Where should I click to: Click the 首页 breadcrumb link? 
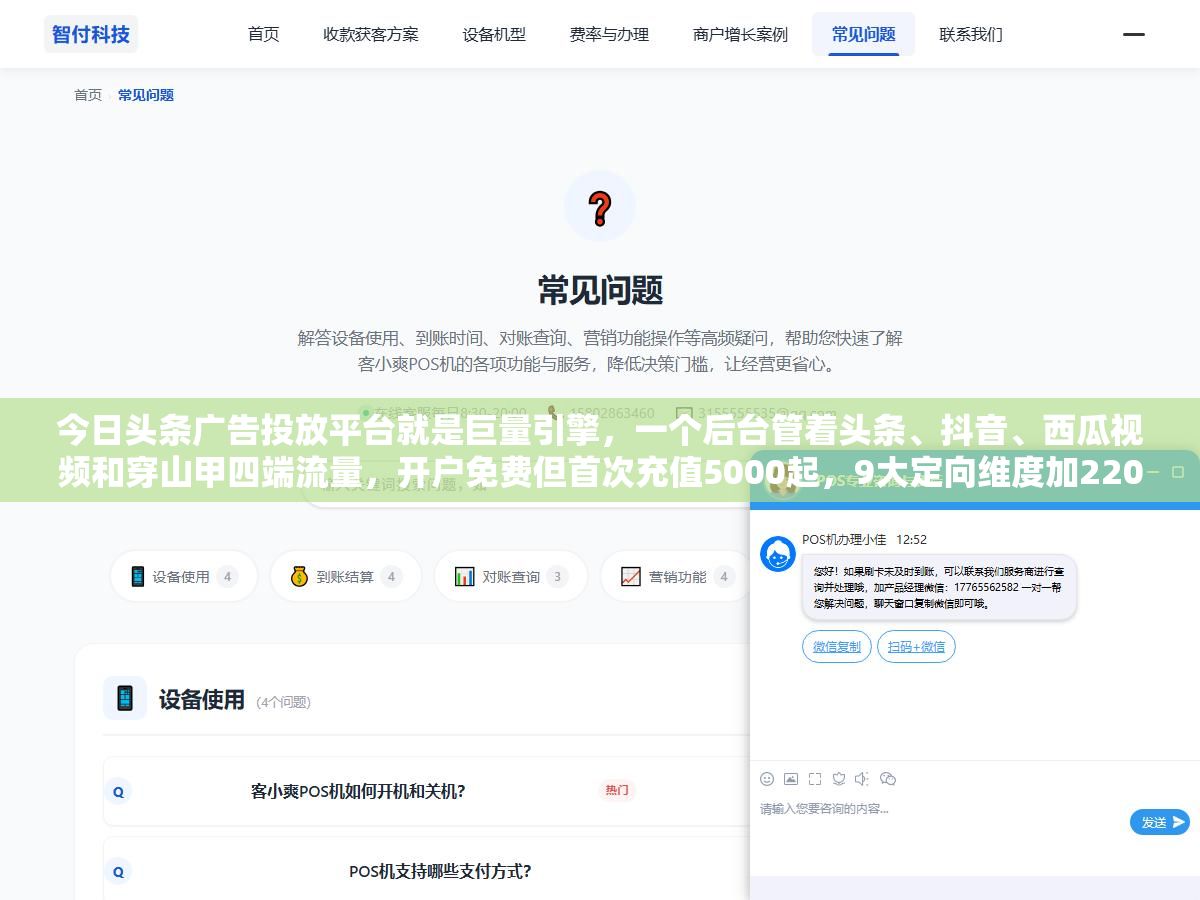coord(88,95)
